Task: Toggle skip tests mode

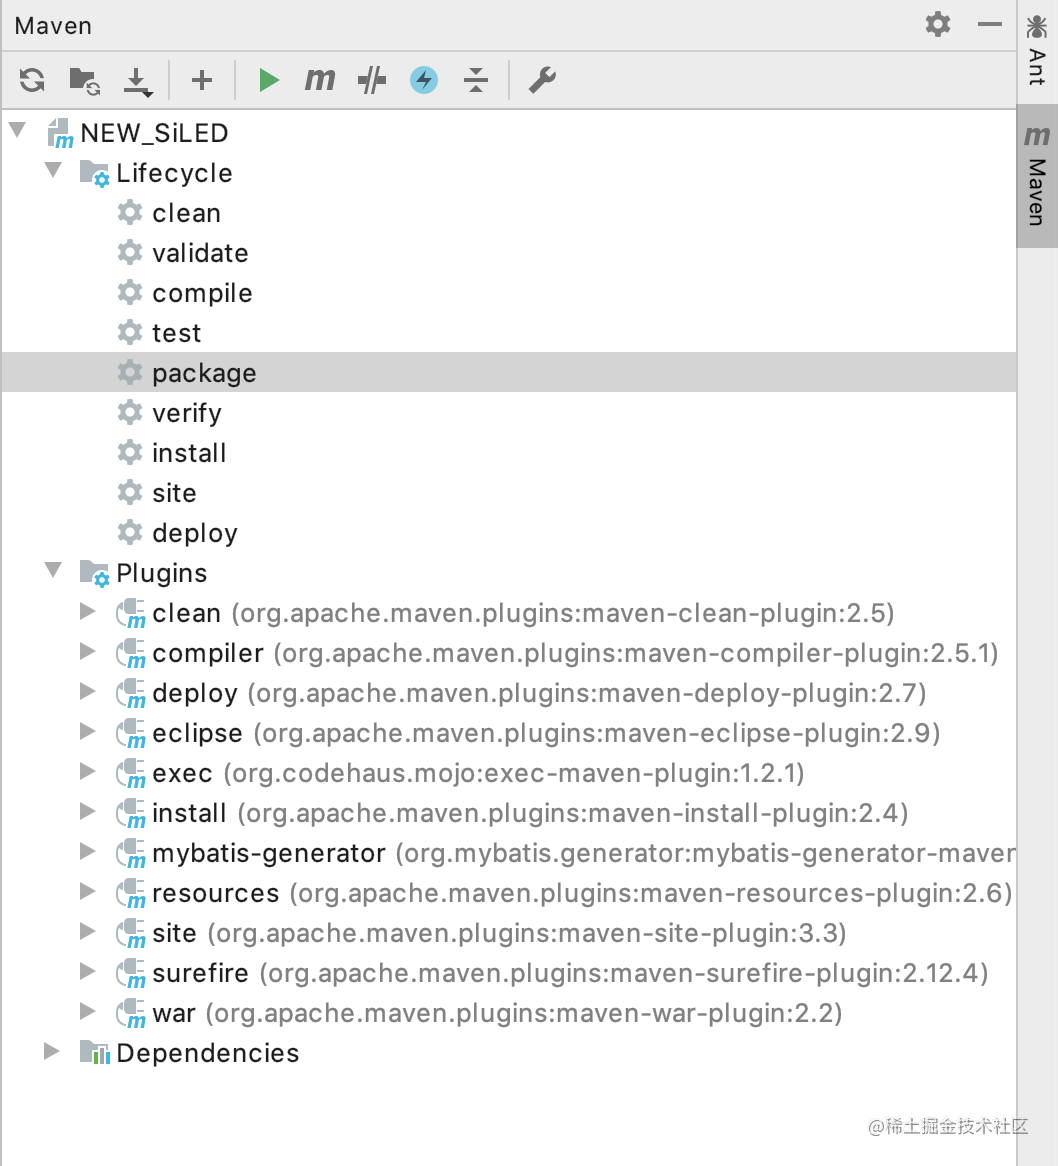Action: [372, 80]
